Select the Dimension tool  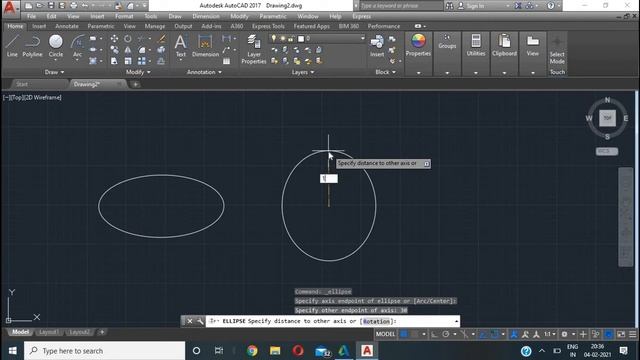[x=205, y=46]
